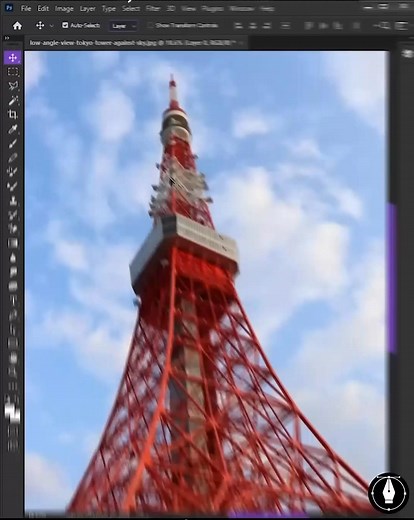Image resolution: width=414 pixels, height=520 pixels.
Task: Open the Plugins menu
Action: pyautogui.click(x=212, y=8)
